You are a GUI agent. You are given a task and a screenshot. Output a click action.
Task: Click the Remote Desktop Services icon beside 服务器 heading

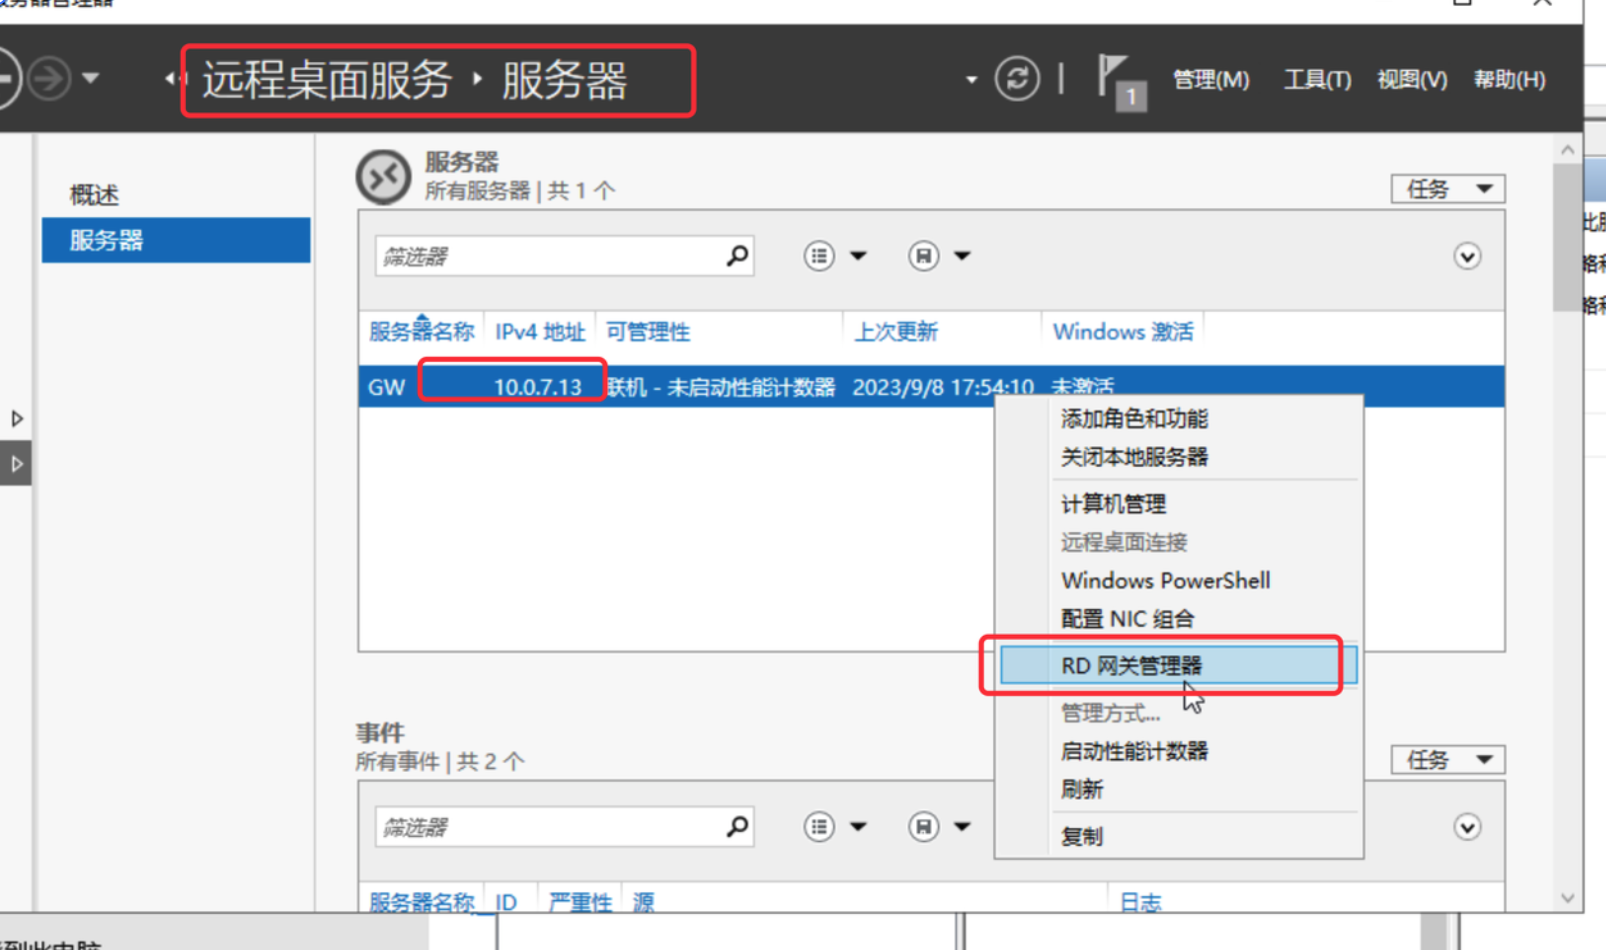point(383,176)
